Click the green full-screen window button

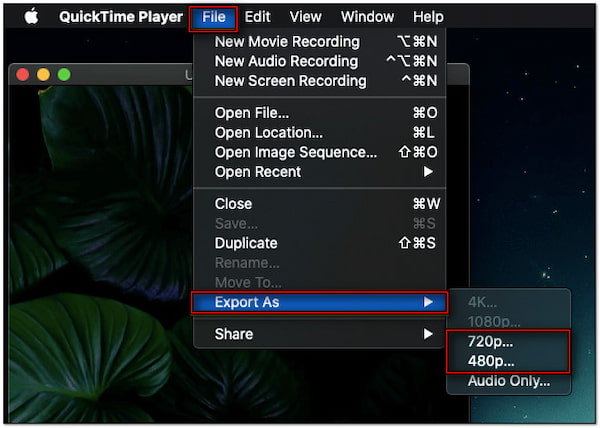tap(64, 74)
